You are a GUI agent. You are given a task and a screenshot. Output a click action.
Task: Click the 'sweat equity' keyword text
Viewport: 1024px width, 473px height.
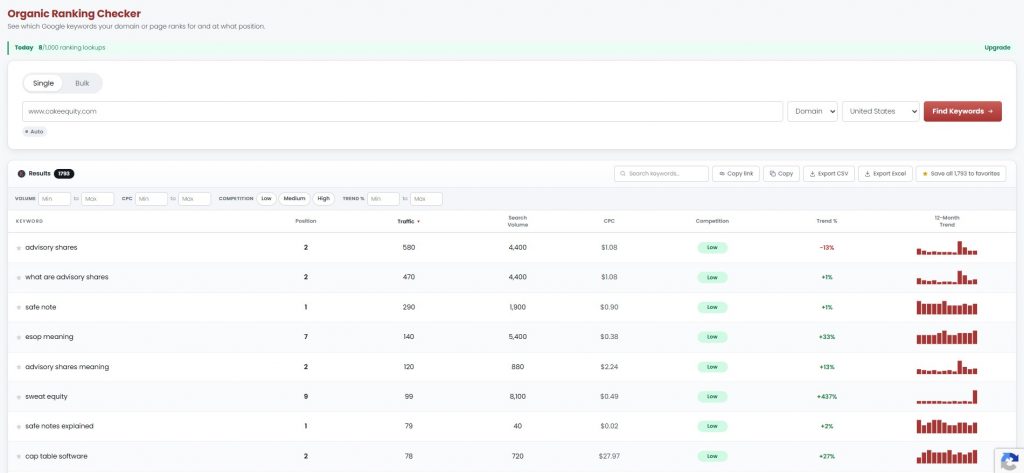(x=46, y=397)
